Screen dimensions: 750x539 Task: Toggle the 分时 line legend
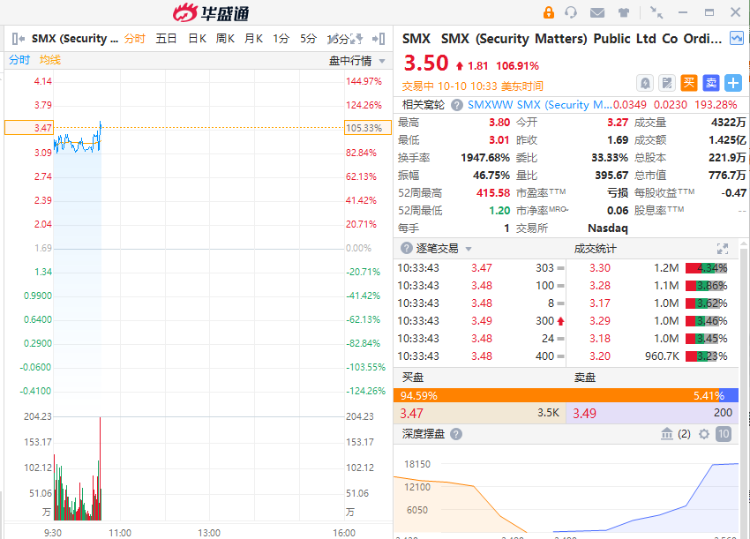click(19, 60)
